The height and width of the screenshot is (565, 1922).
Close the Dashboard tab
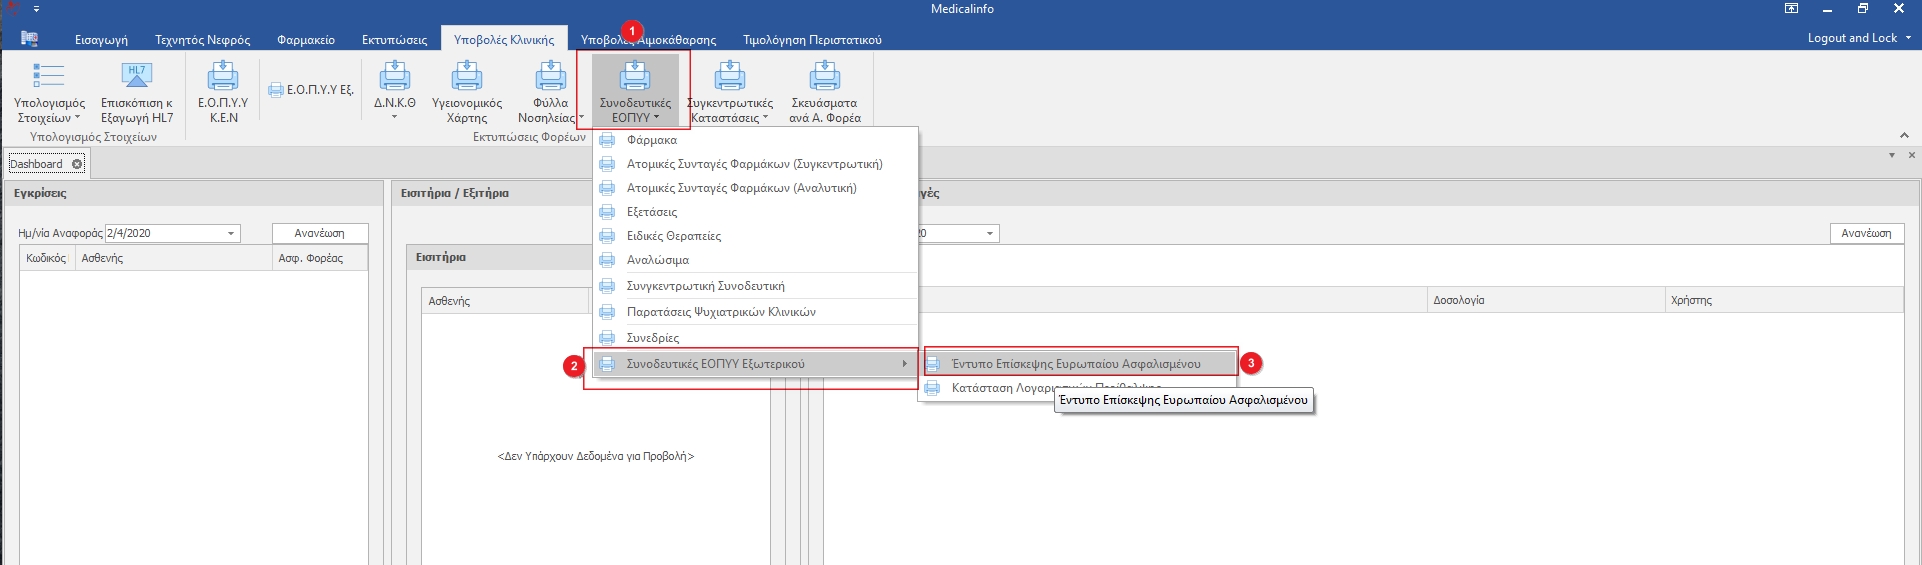pos(77,164)
